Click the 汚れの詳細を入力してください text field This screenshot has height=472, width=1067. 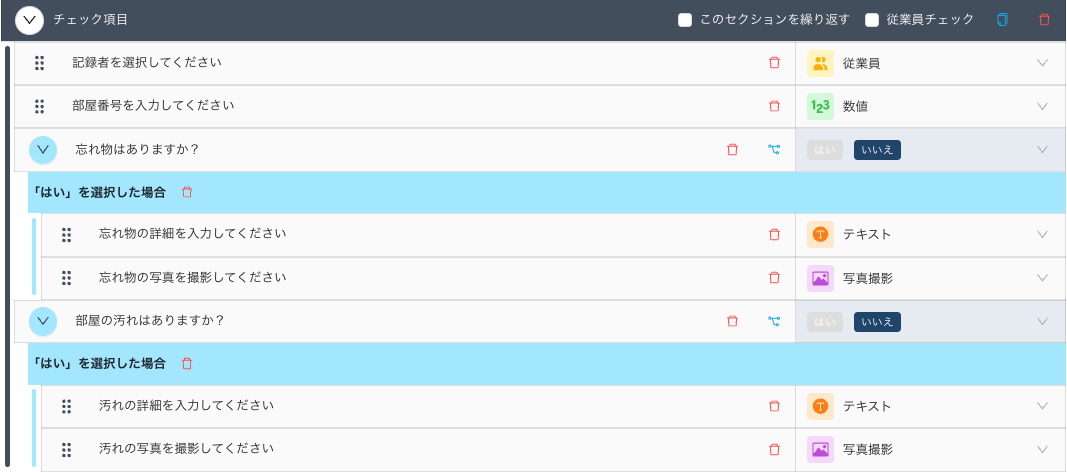click(x=400, y=406)
